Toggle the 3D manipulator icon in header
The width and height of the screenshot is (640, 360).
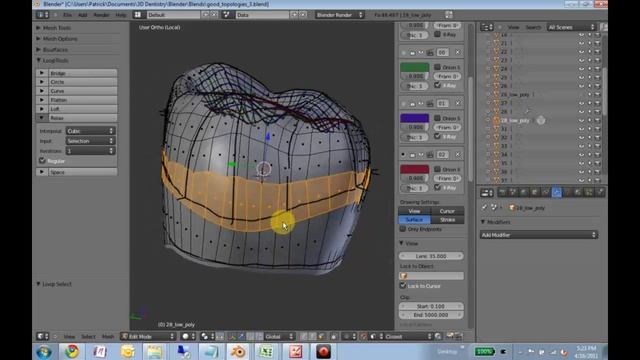coord(232,336)
